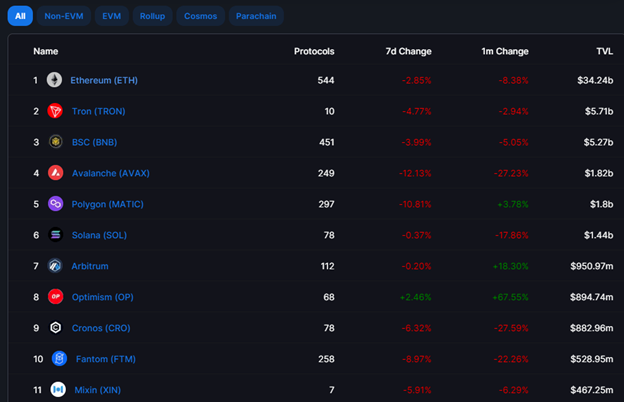Open the Polygon (MATIC) chain link
This screenshot has height=402, width=624.
[x=107, y=204]
